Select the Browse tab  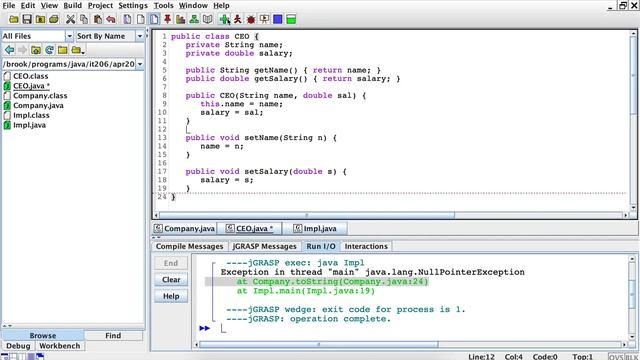[x=42, y=336]
